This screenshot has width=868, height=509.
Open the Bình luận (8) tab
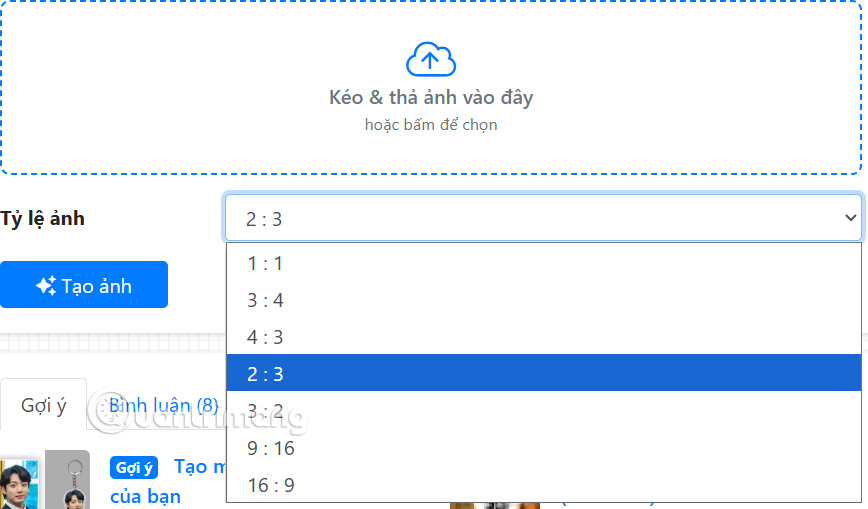pyautogui.click(x=164, y=405)
